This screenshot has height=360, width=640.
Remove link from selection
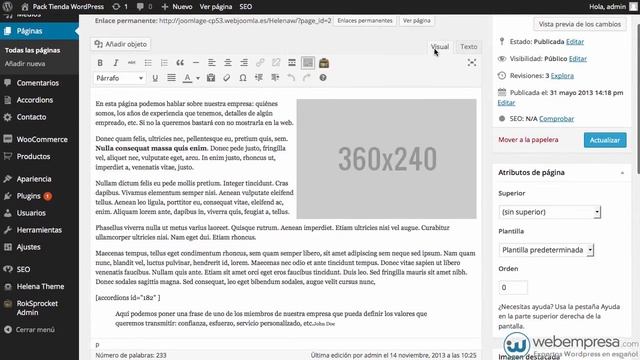276,63
